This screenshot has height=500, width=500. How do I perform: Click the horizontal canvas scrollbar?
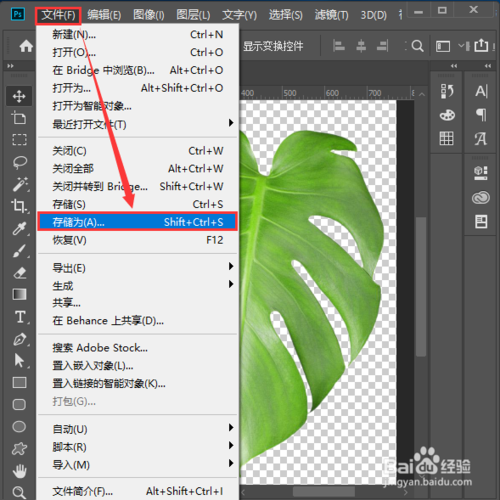point(323,492)
